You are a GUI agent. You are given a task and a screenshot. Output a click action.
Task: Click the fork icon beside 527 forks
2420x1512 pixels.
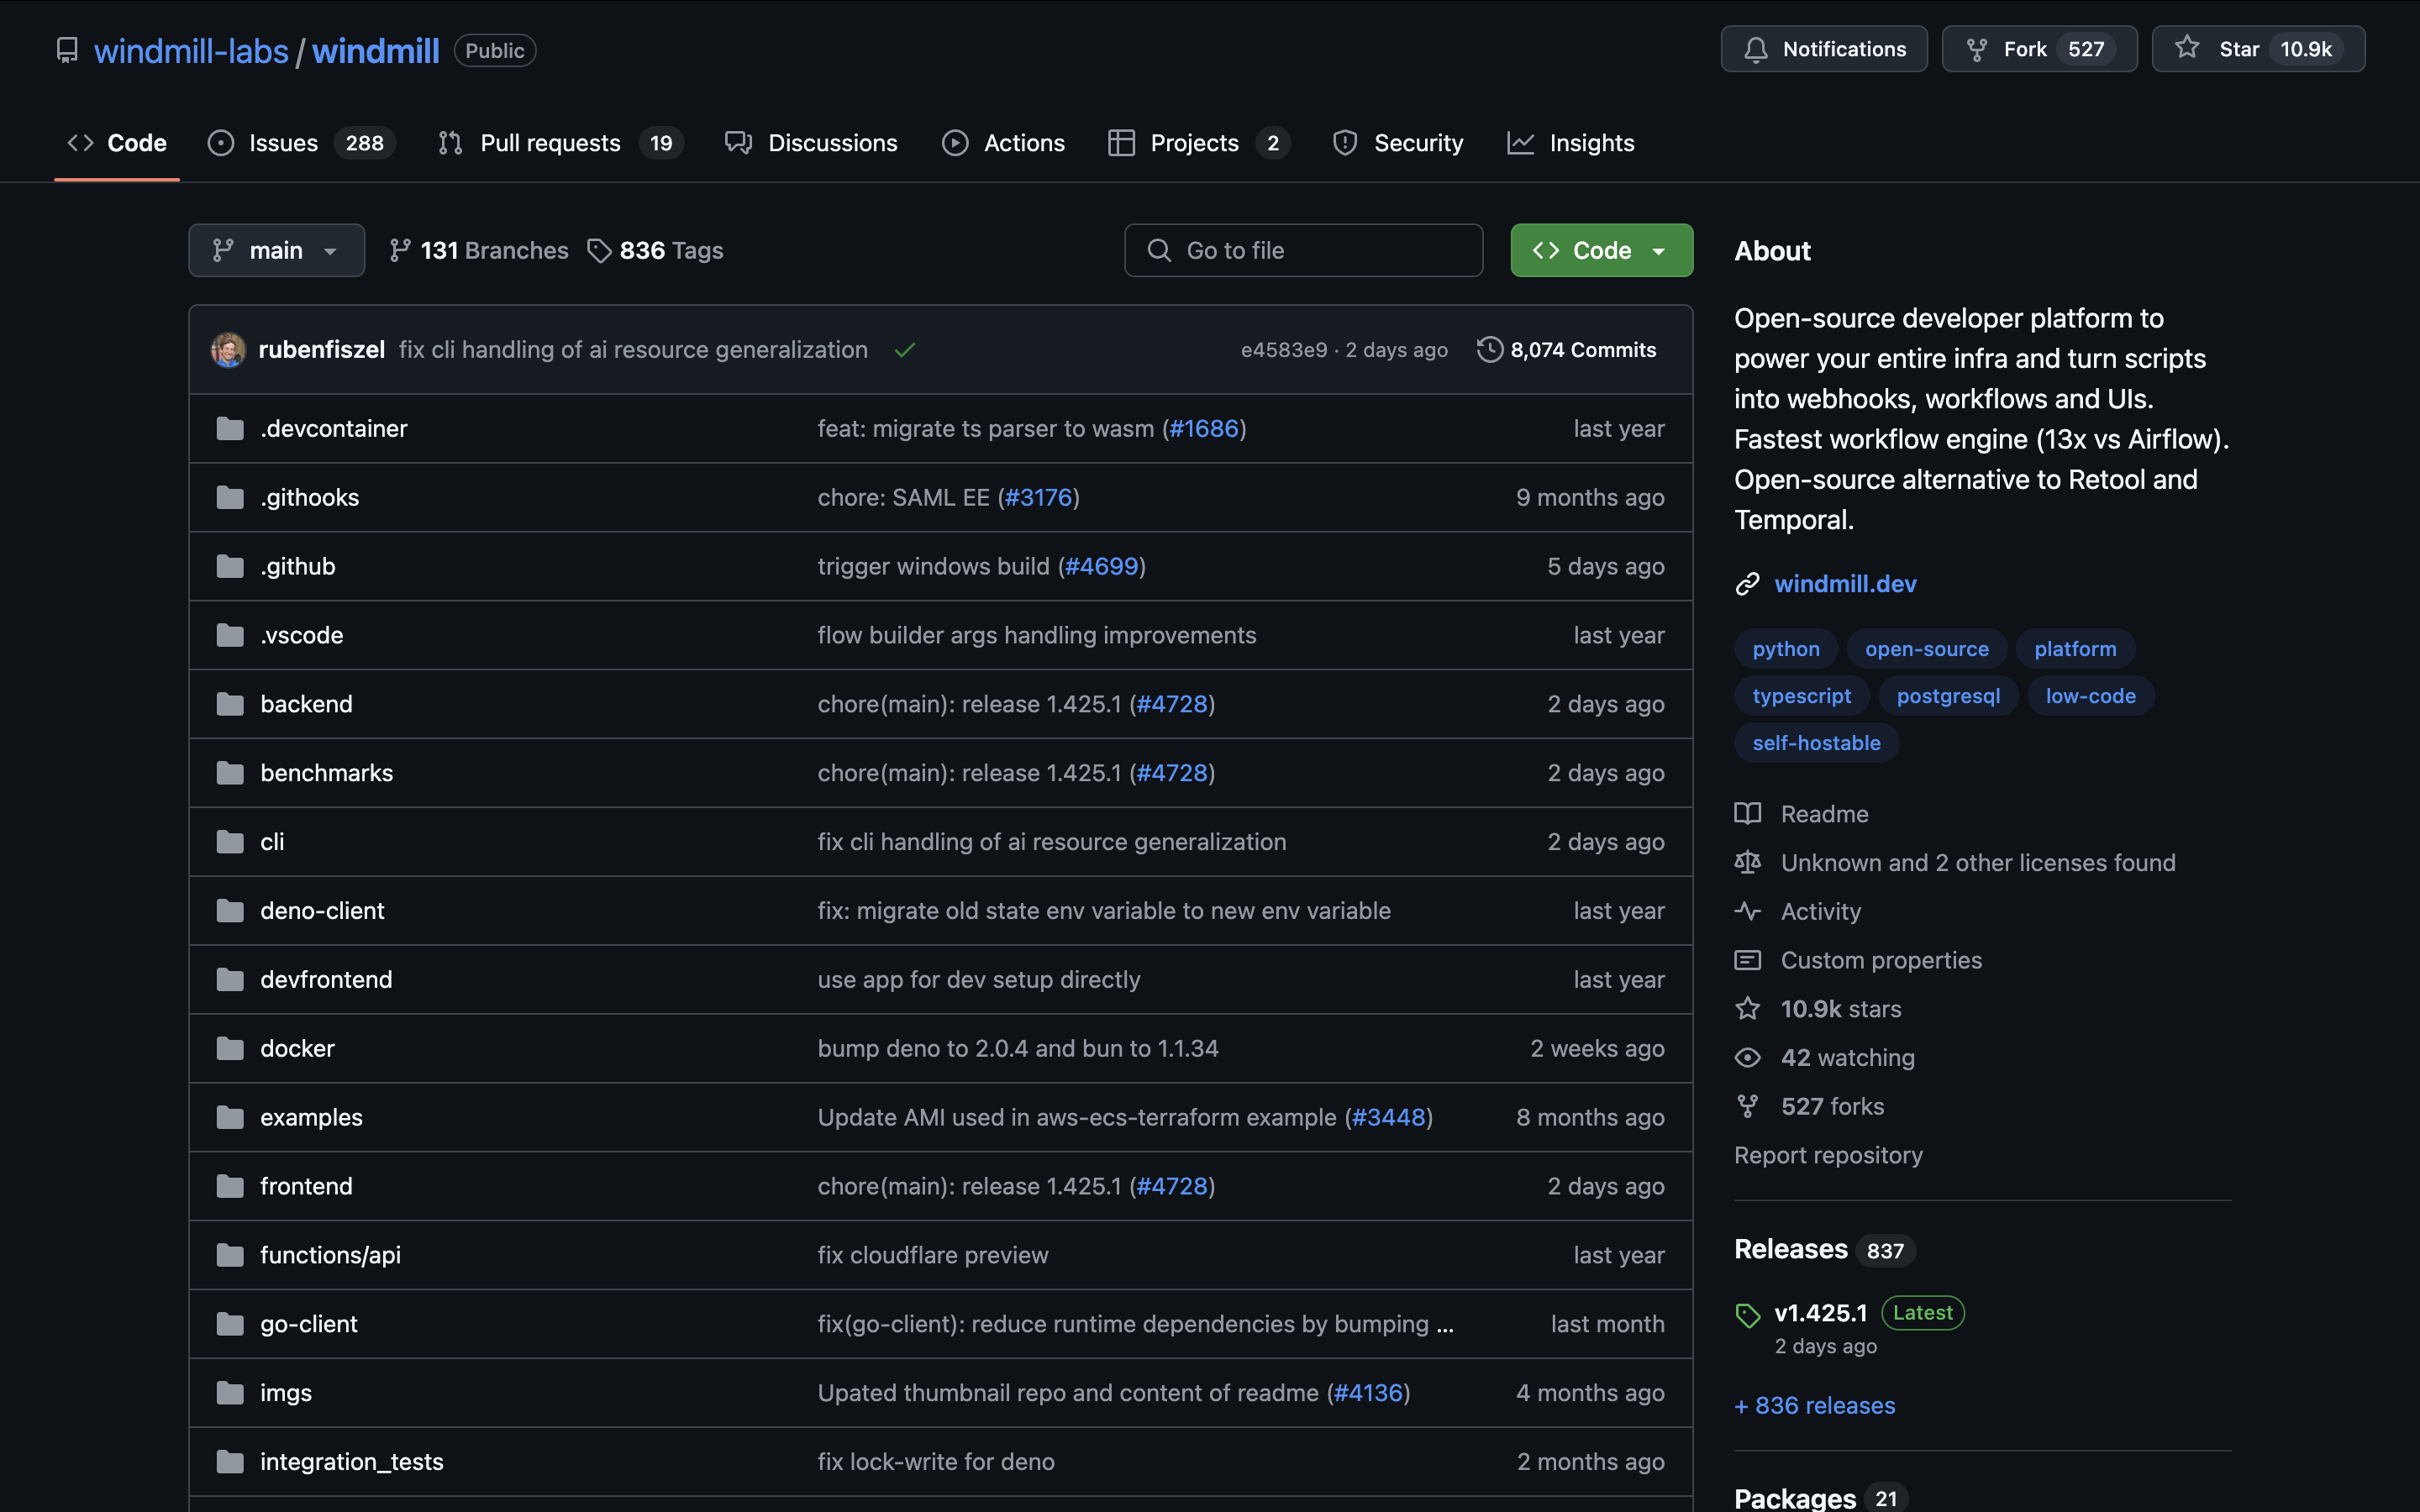pos(1747,1106)
